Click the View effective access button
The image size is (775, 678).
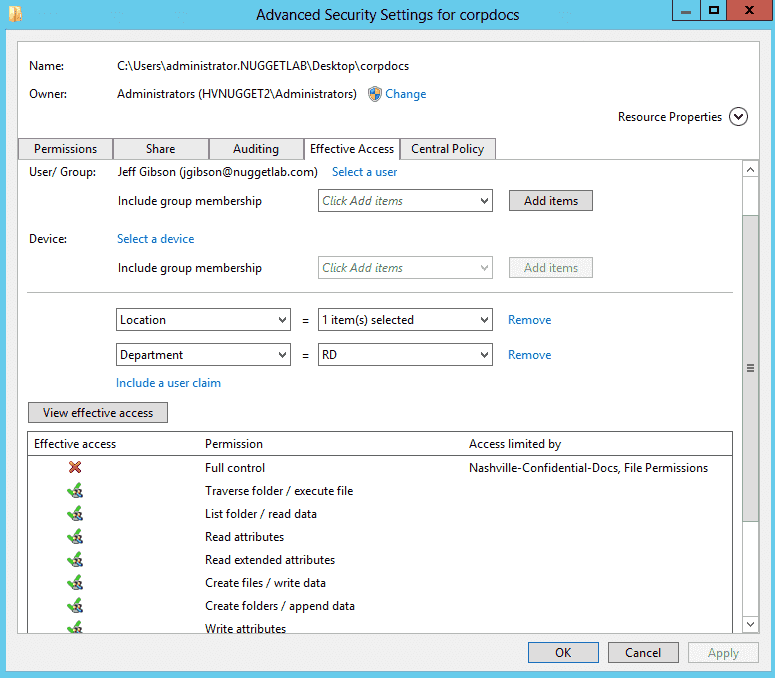98,413
